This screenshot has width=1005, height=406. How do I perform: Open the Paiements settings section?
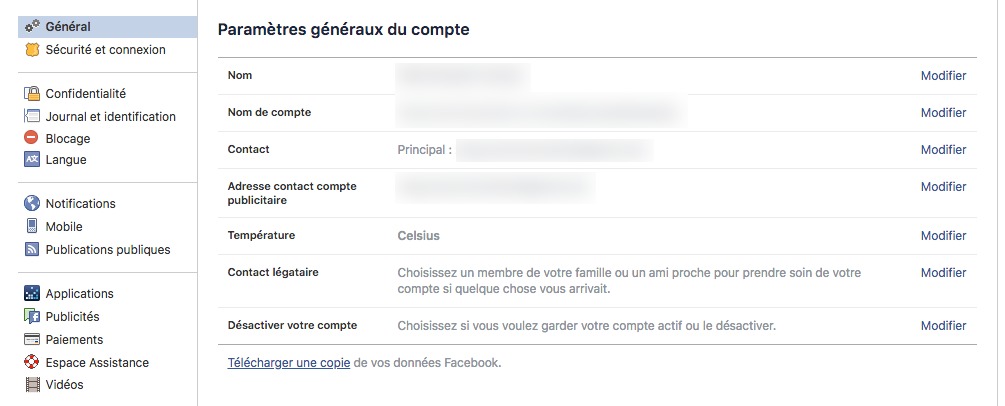tap(74, 339)
